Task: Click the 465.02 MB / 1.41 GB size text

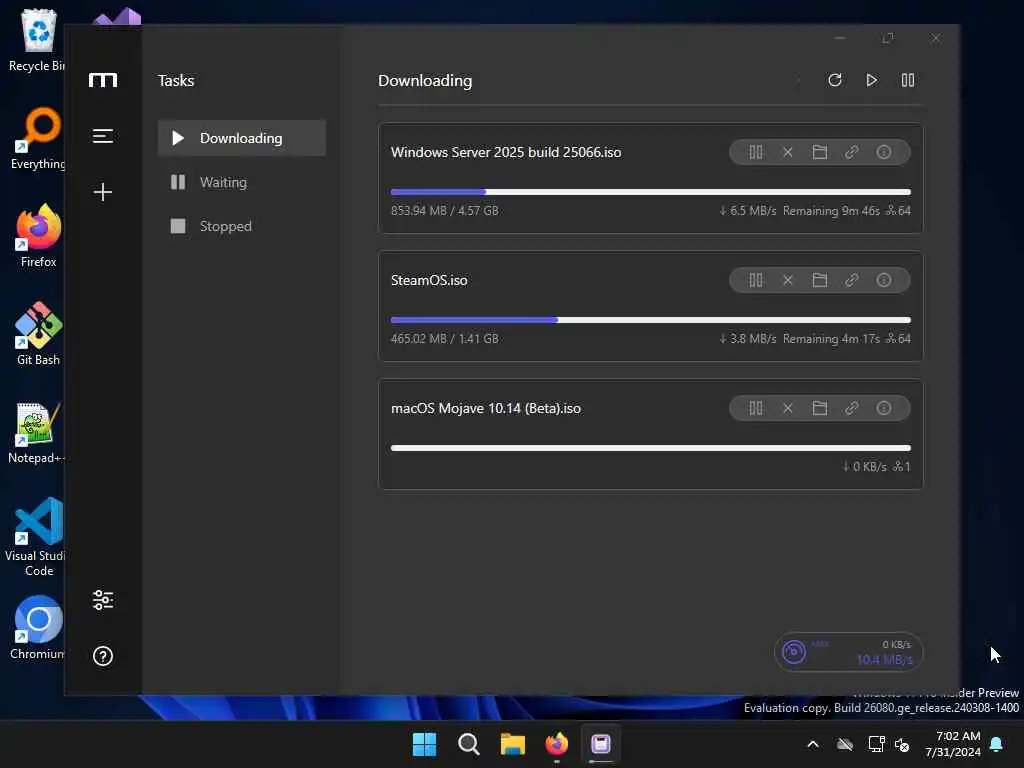Action: [445, 339]
